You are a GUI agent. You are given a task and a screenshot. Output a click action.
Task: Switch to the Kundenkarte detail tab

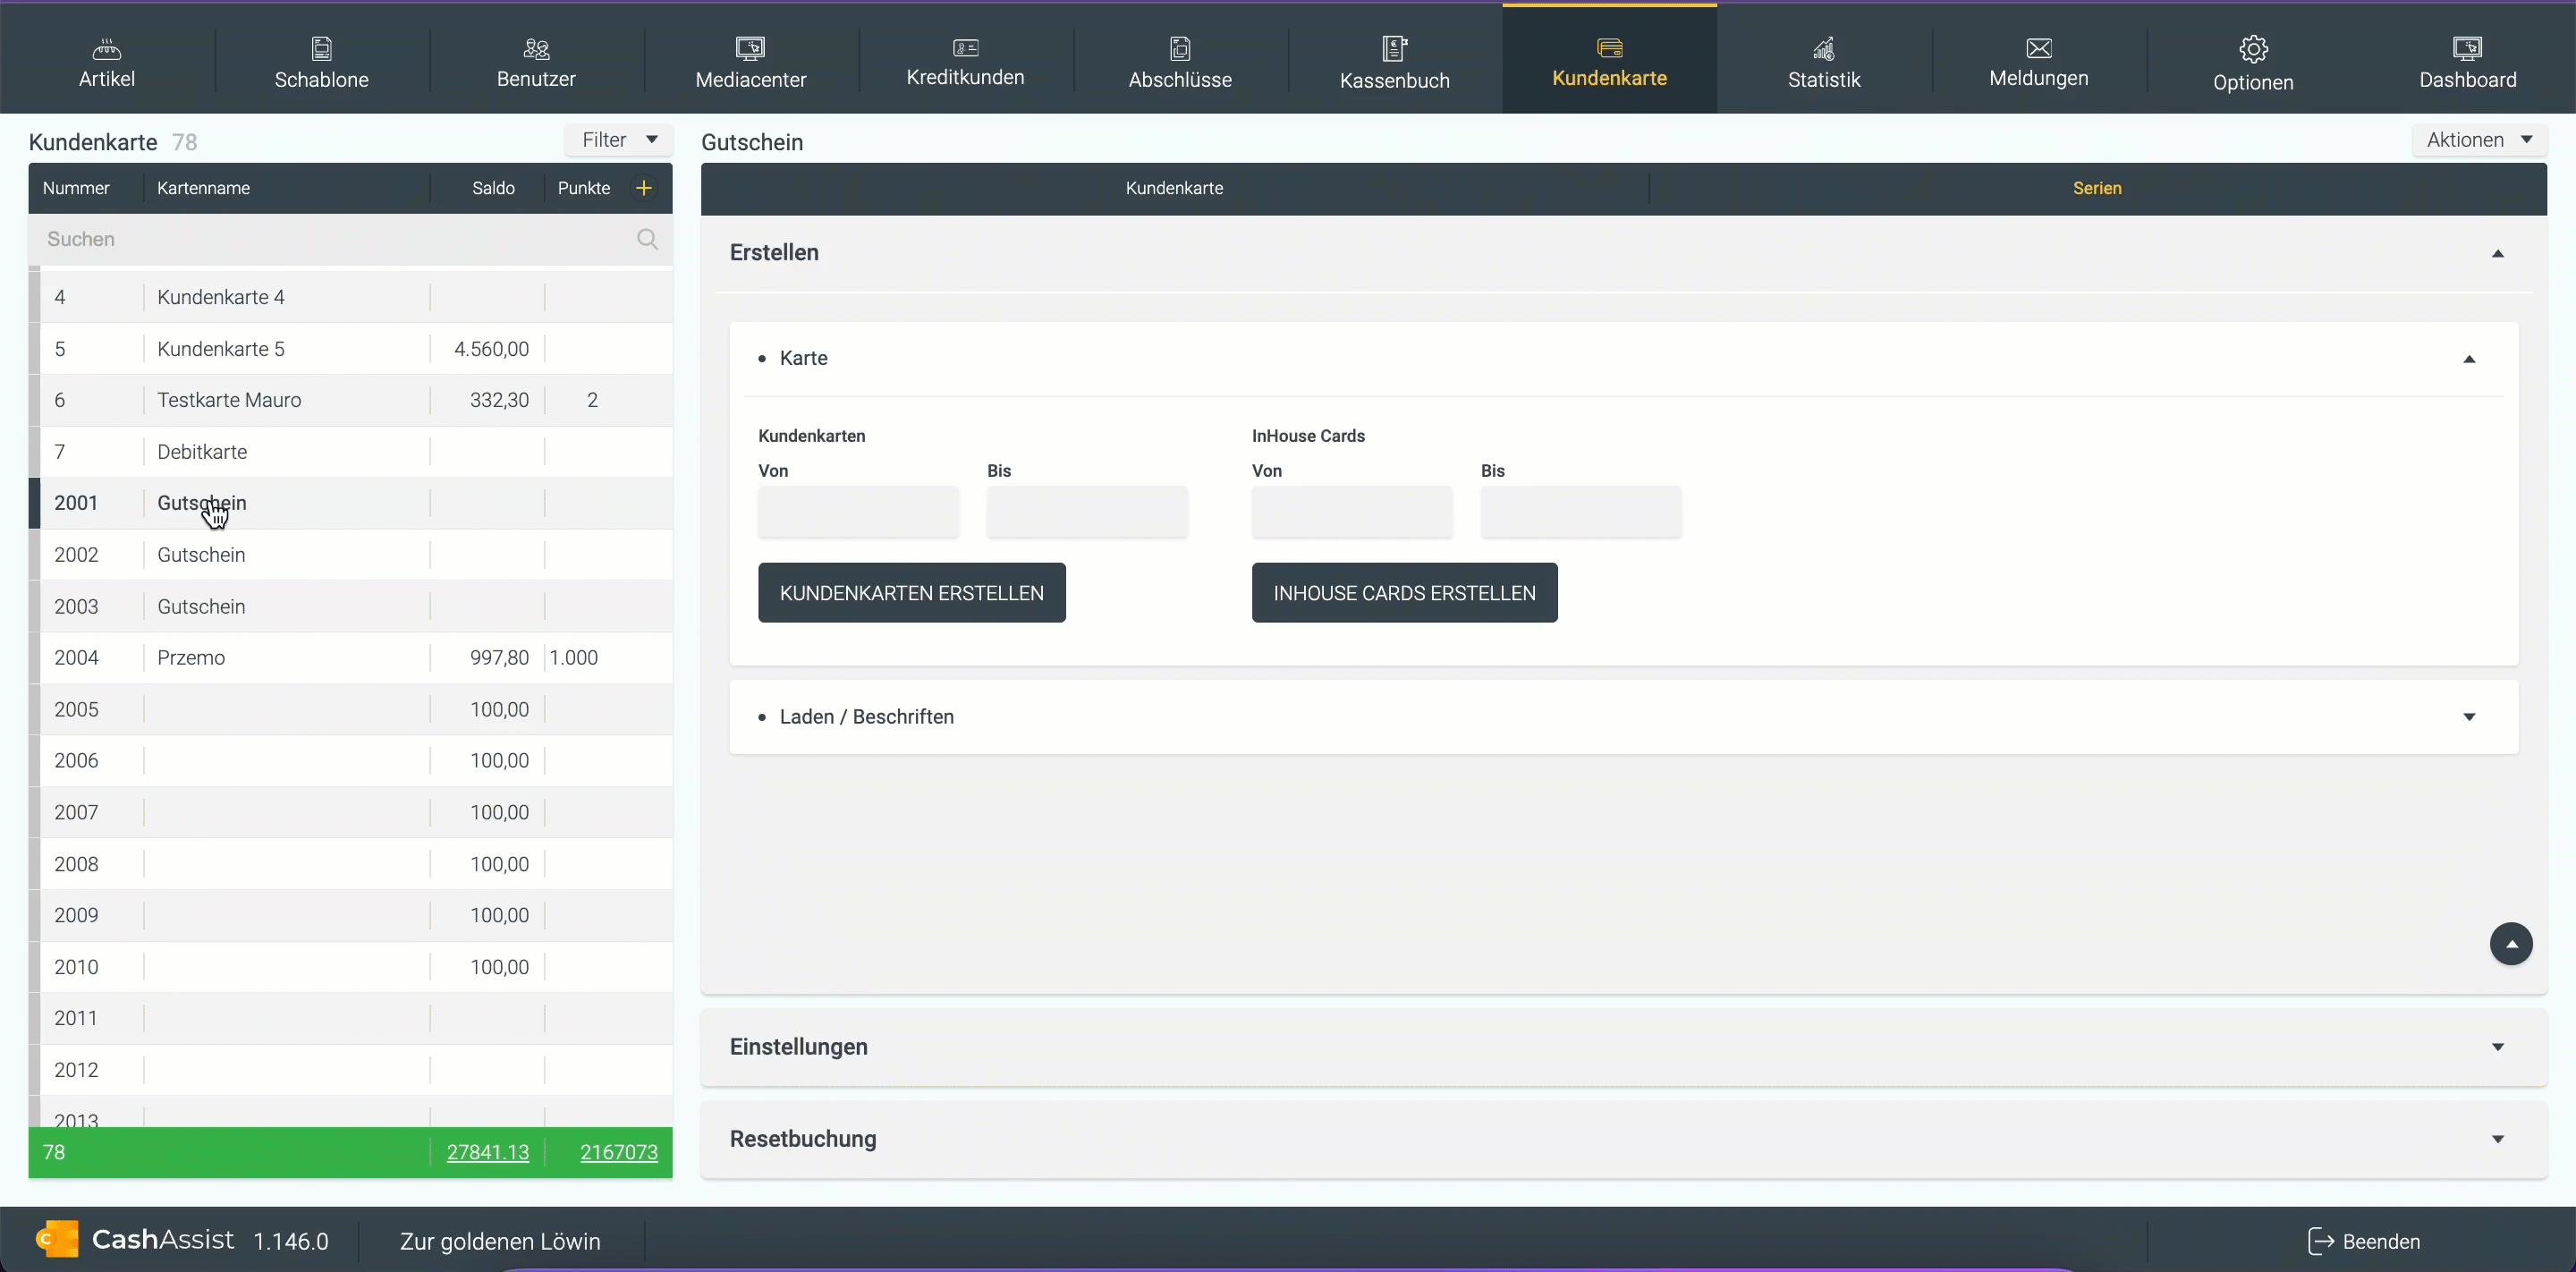click(1174, 188)
